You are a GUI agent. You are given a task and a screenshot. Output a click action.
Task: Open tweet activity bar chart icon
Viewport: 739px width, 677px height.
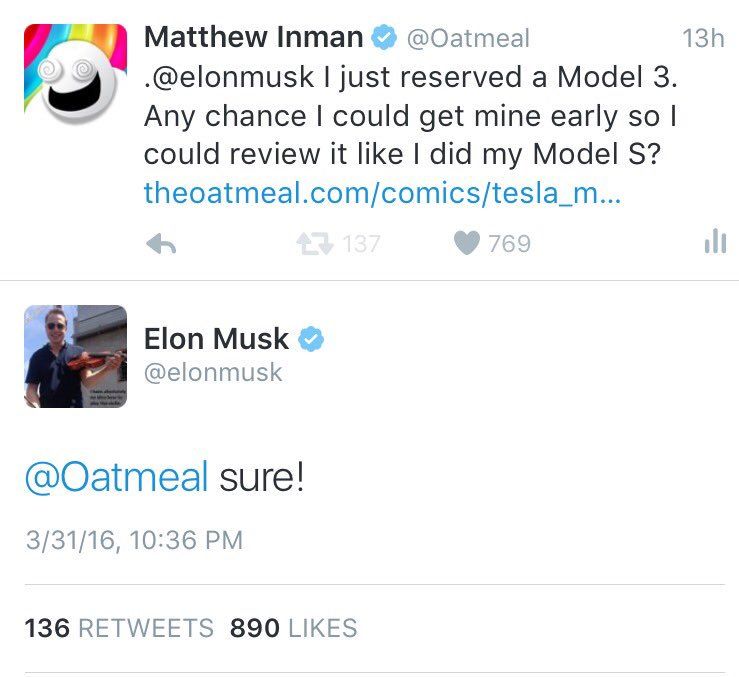point(714,242)
